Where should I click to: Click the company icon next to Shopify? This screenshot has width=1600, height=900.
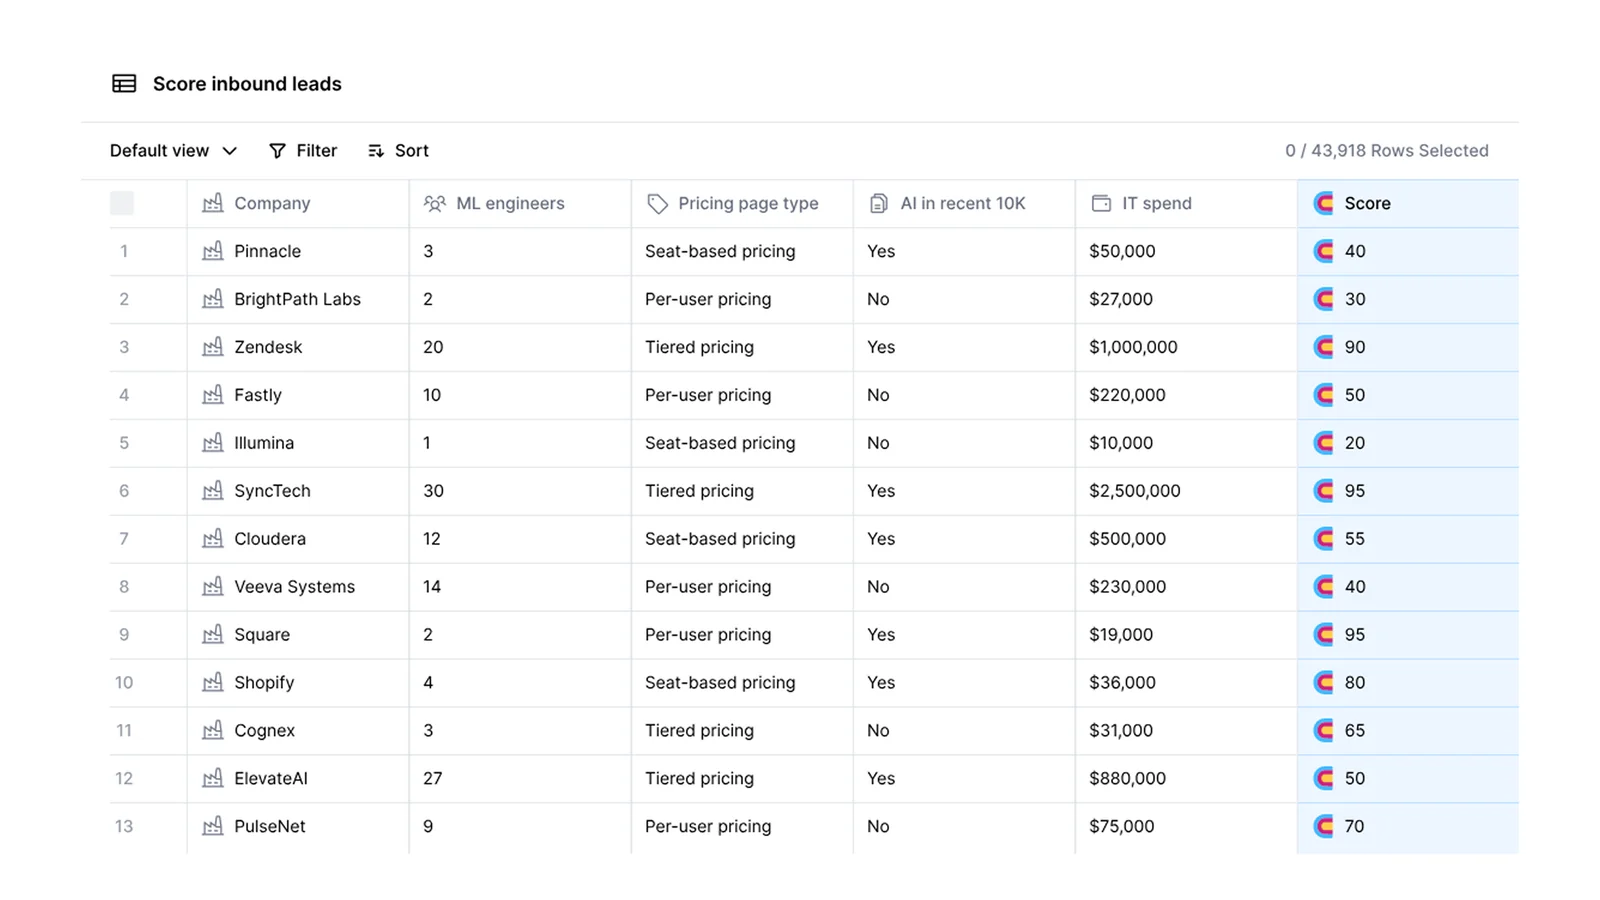(213, 683)
